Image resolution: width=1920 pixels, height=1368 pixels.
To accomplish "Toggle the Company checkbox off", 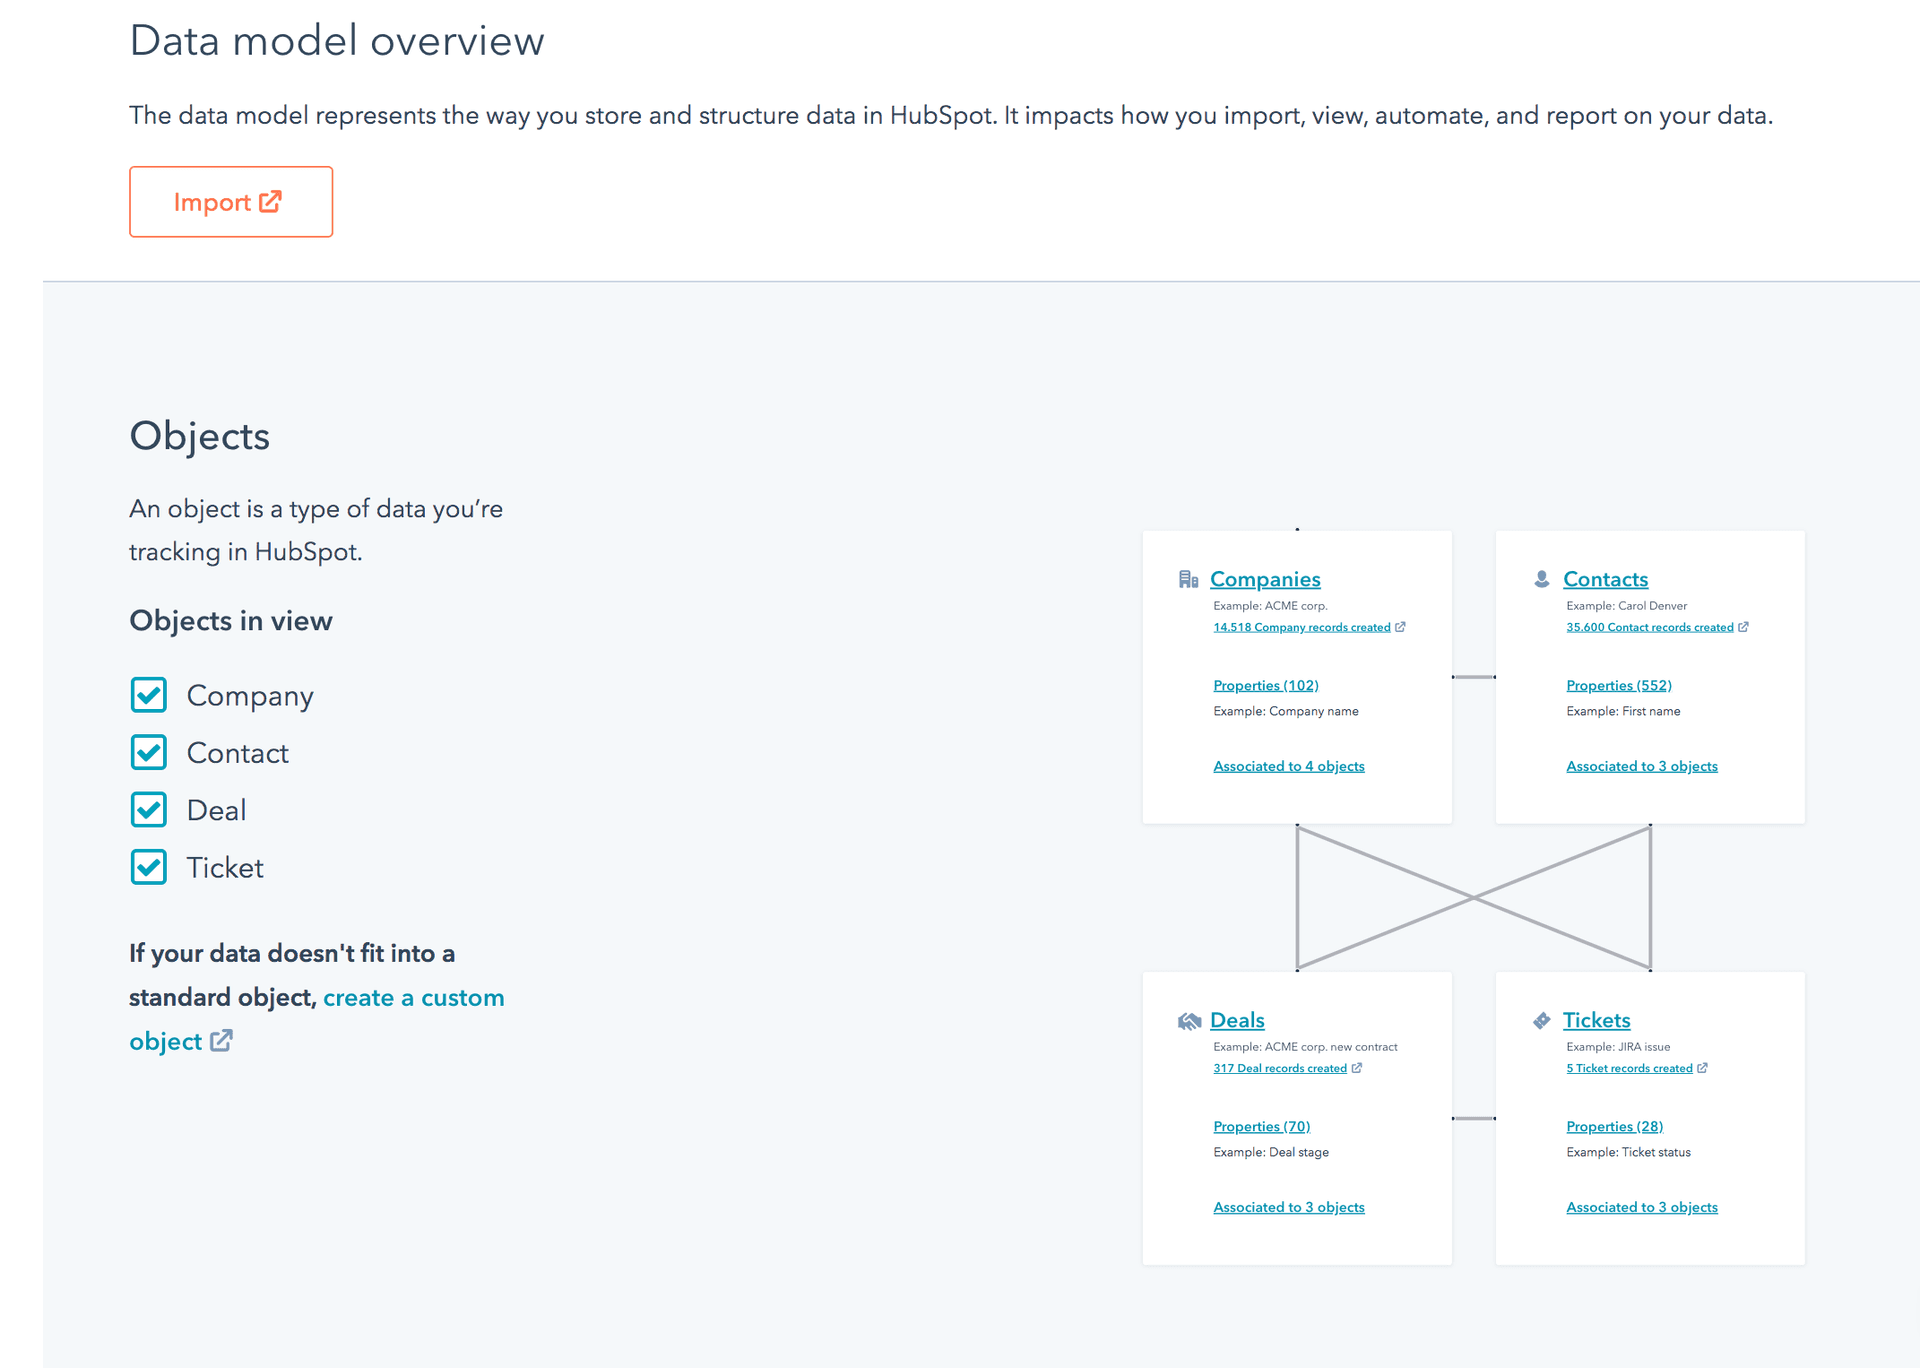I will [147, 694].
